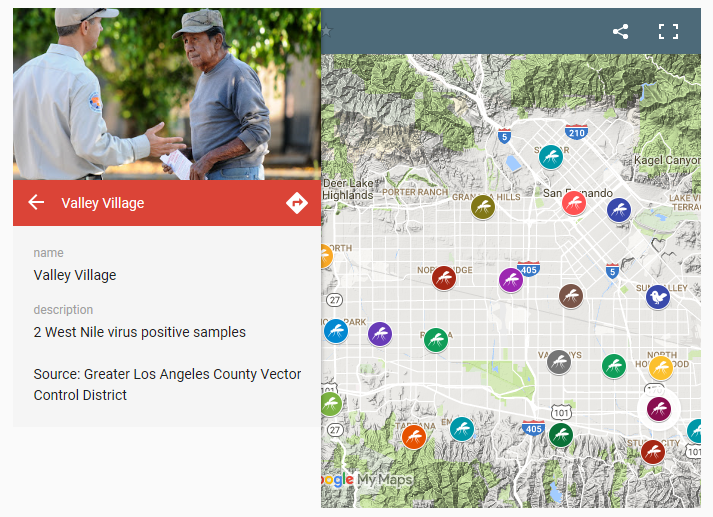This screenshot has width=713, height=517.
Task: Click the Valley Village title in the red header
Action: 103,203
